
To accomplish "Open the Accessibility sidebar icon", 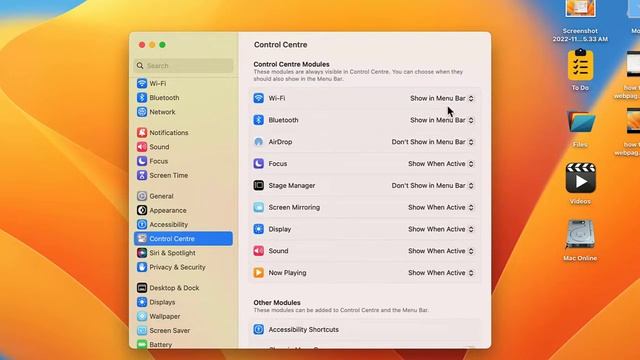I will [x=142, y=224].
